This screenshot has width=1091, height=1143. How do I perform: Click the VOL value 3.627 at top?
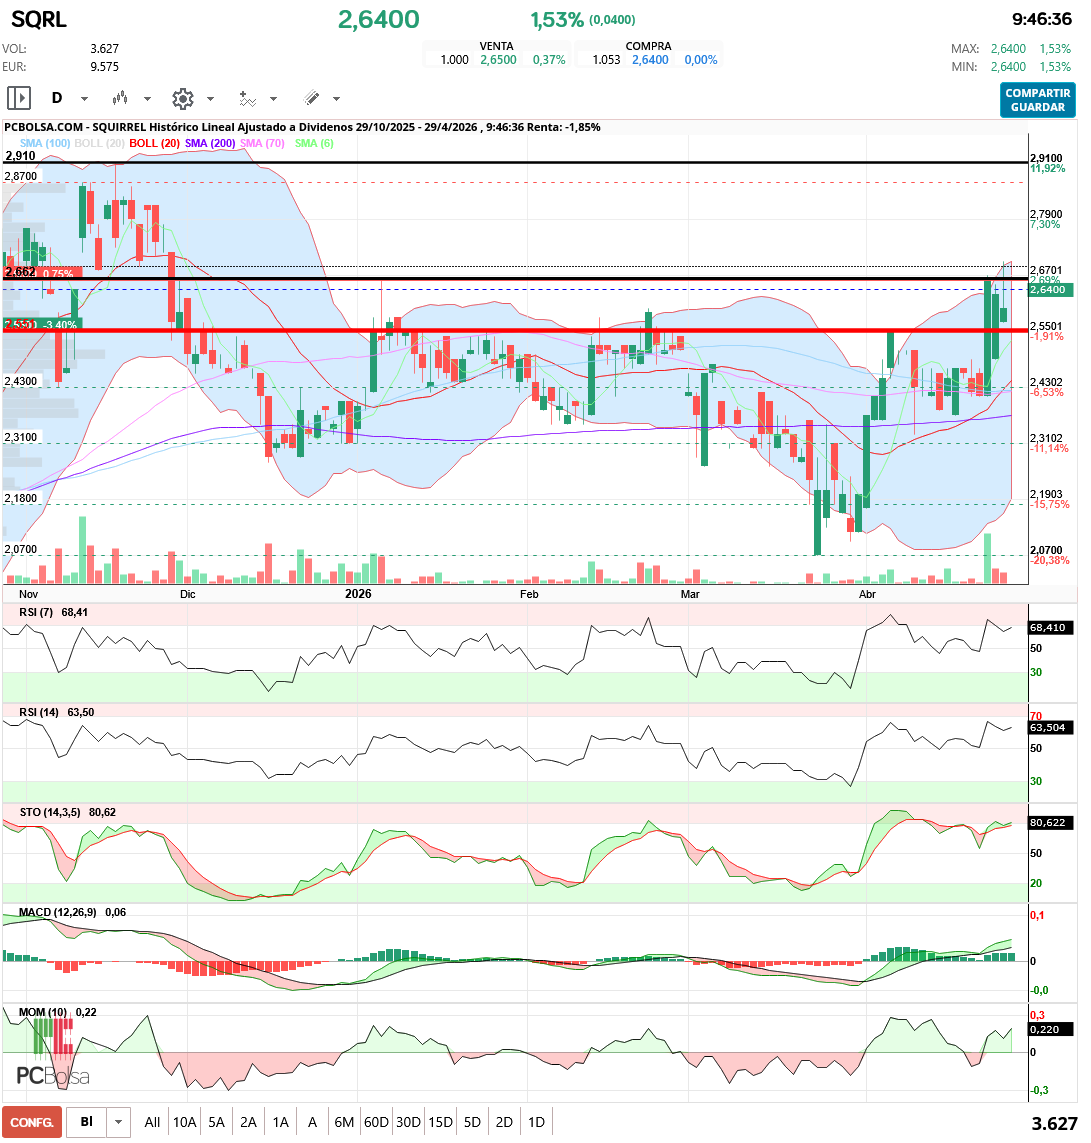click(104, 49)
